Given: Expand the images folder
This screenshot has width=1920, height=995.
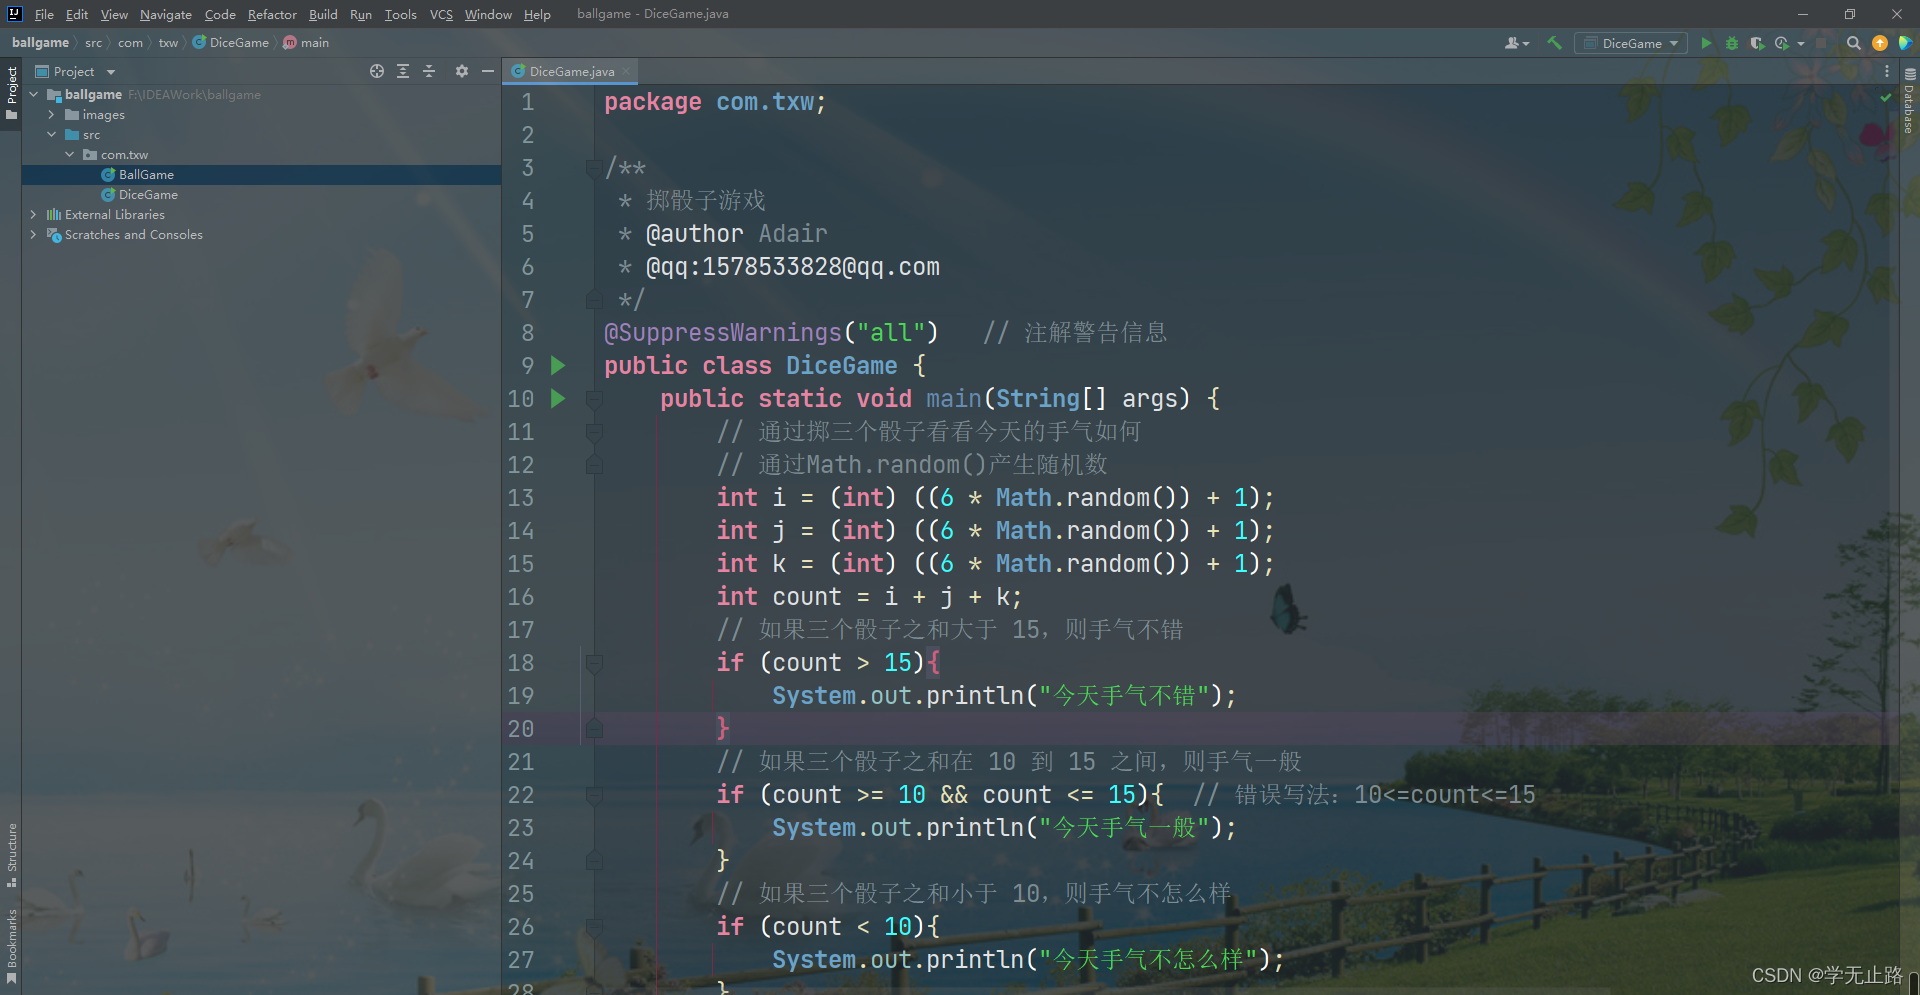Looking at the screenshot, I should [x=52, y=114].
